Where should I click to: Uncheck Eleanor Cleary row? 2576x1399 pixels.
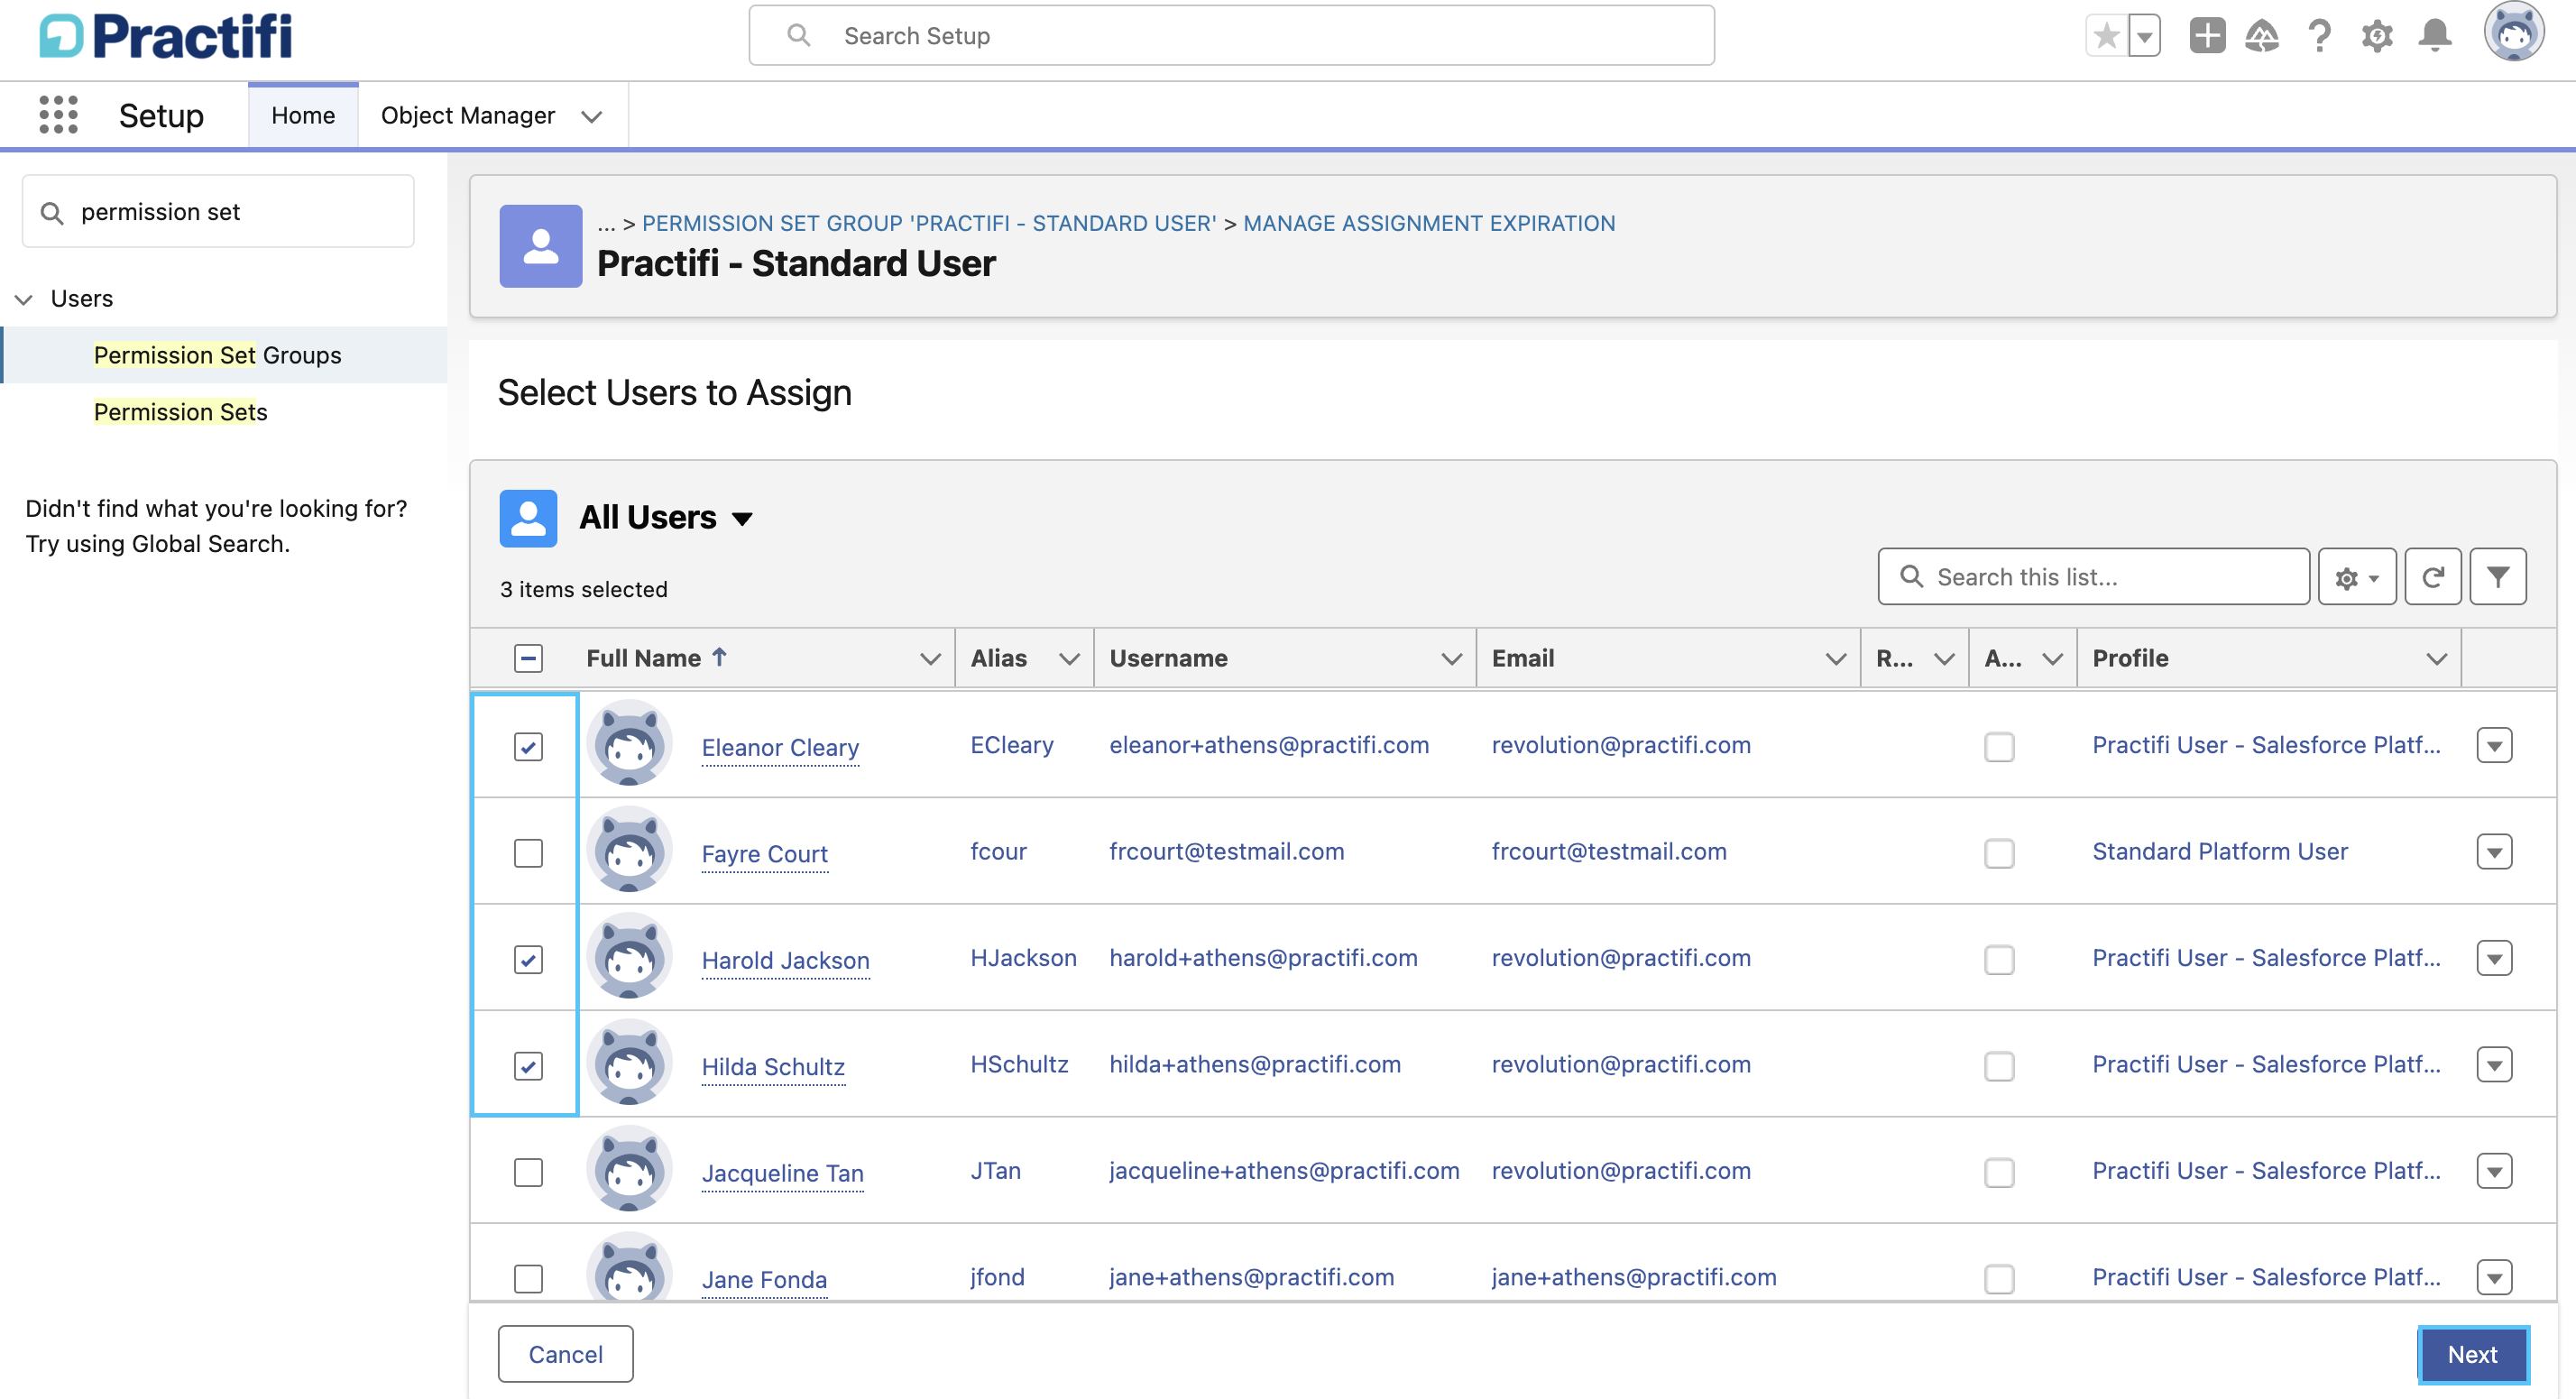[528, 747]
